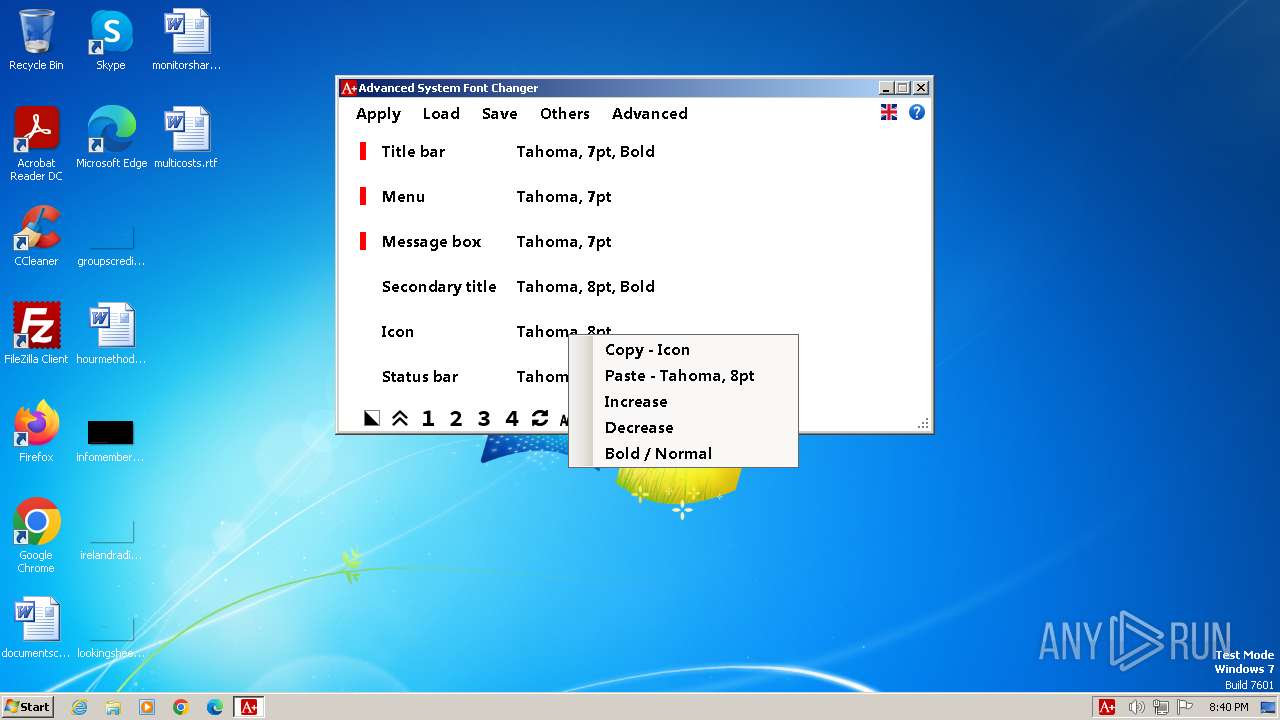The image size is (1280, 720).
Task: Open the volume speaker tray icon
Action: [x=1136, y=707]
